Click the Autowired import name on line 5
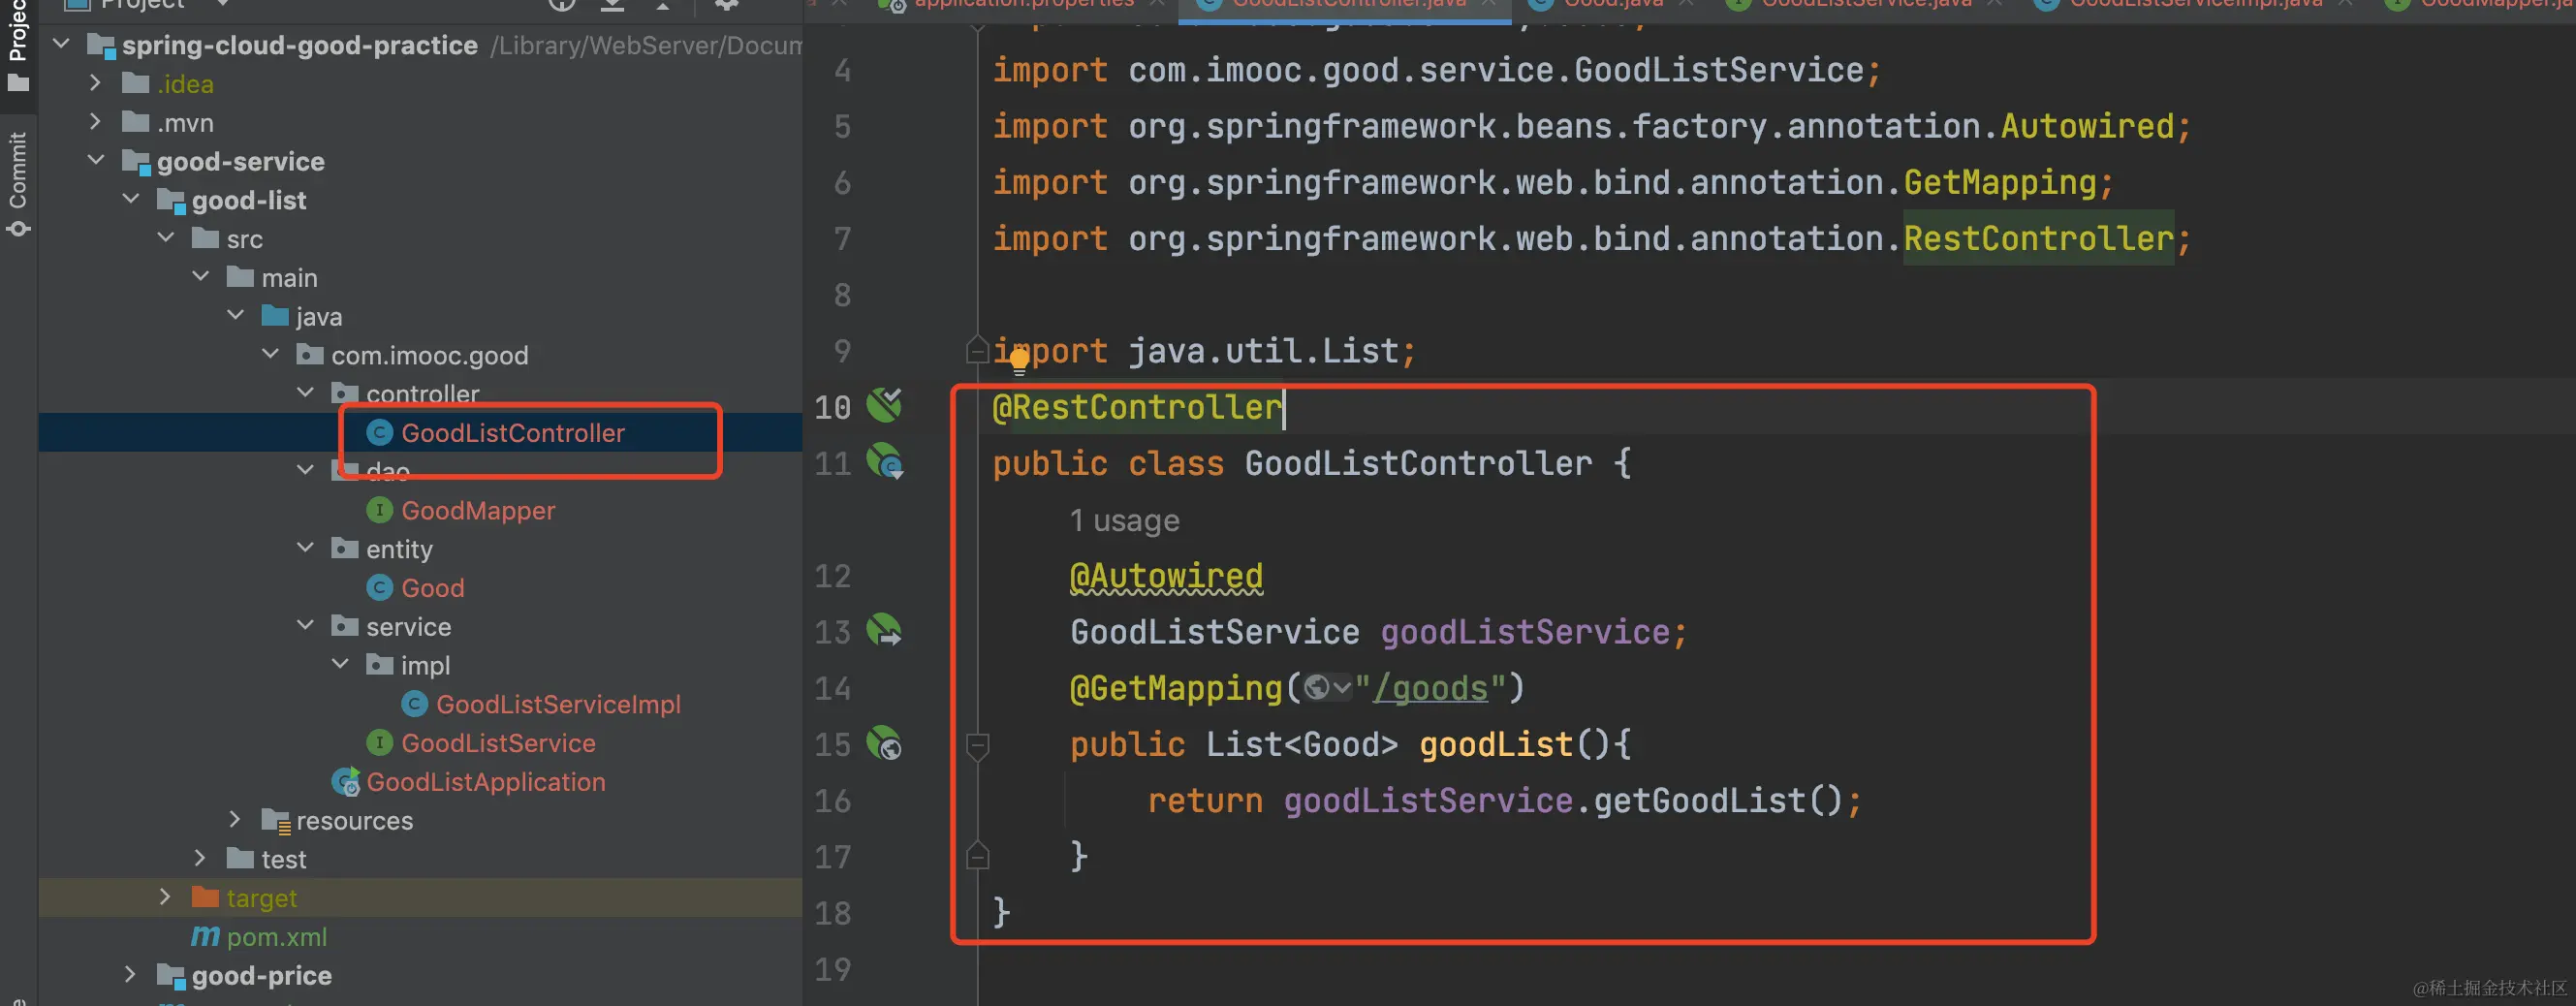Viewport: 2576px width, 1006px height. pyautogui.click(x=2087, y=127)
